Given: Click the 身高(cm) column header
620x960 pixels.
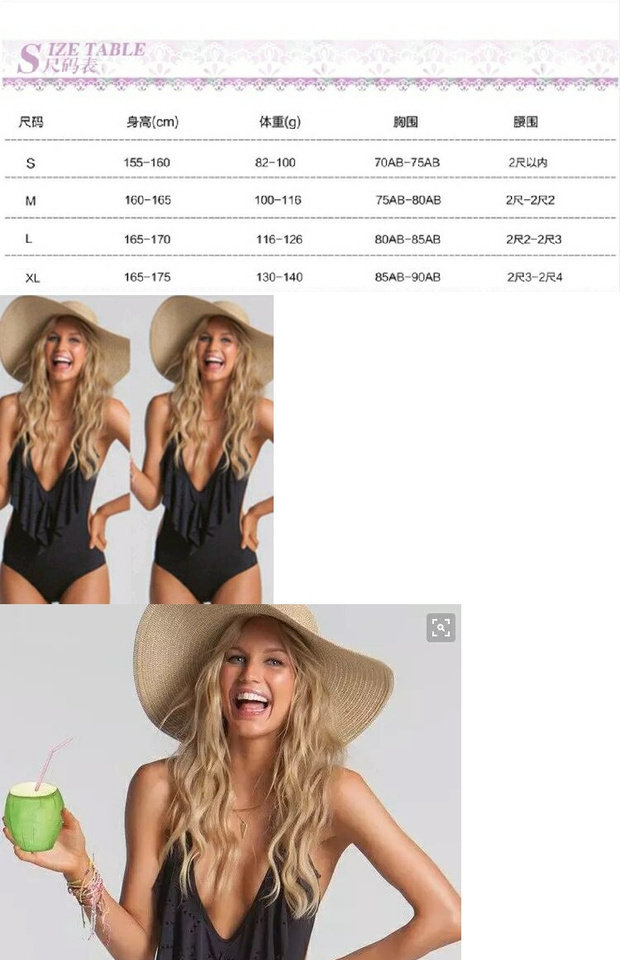Looking at the screenshot, I should click(152, 122).
